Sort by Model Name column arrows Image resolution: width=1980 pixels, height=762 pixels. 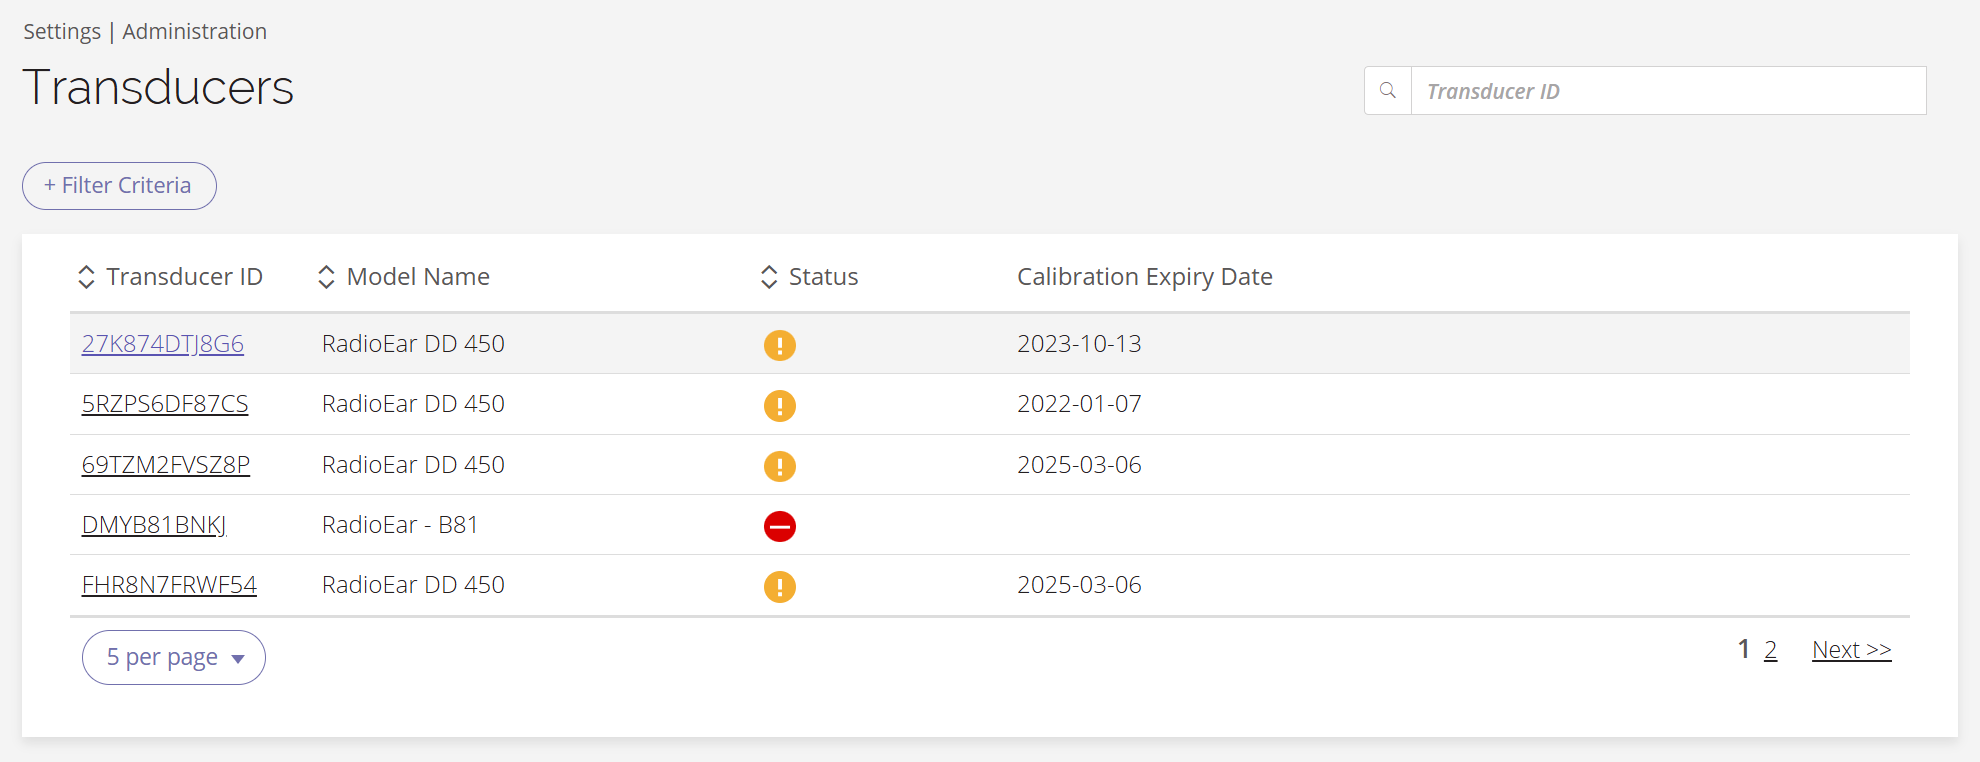coord(326,277)
